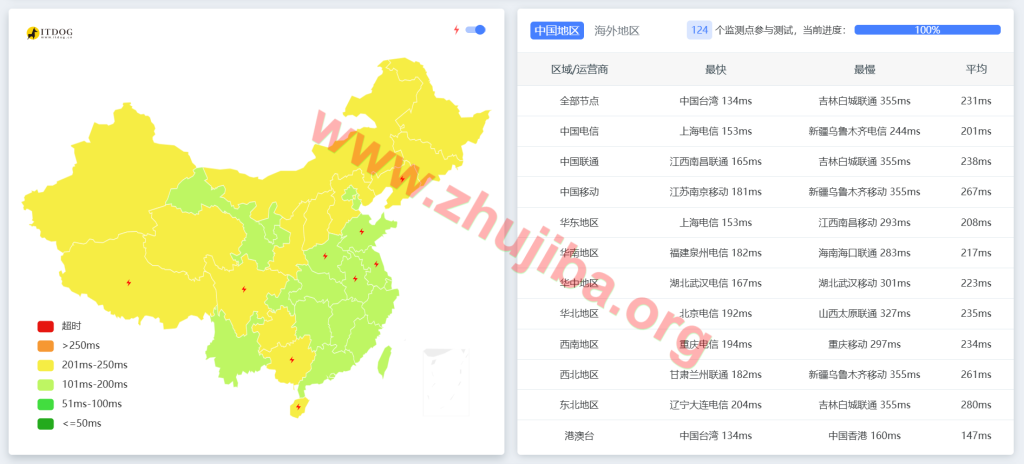Click the 北京电信 192ms cell
This screenshot has width=1024, height=464.
pyautogui.click(x=715, y=314)
